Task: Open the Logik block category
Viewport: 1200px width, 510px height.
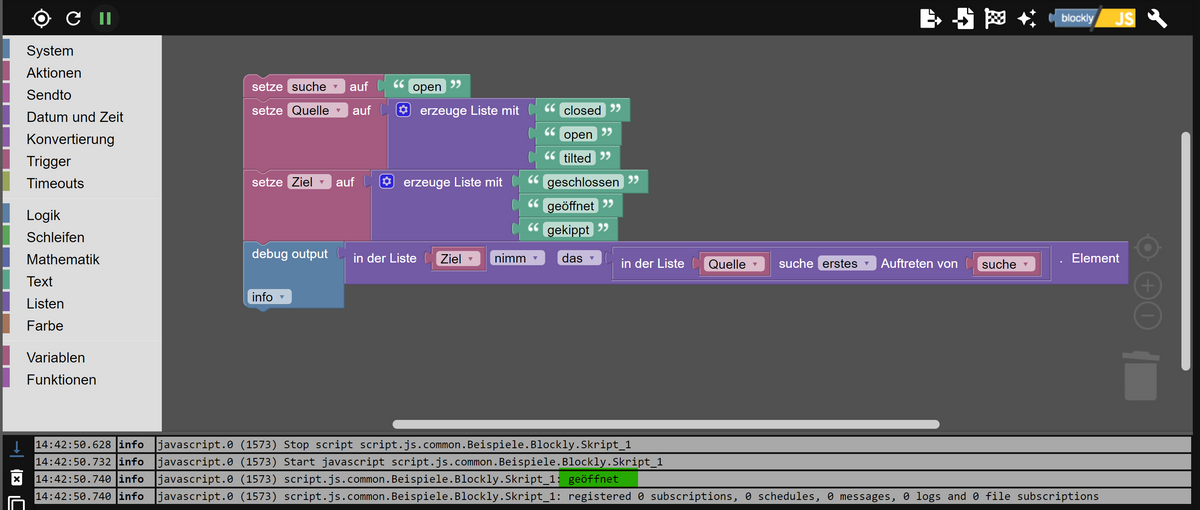Action: point(44,215)
